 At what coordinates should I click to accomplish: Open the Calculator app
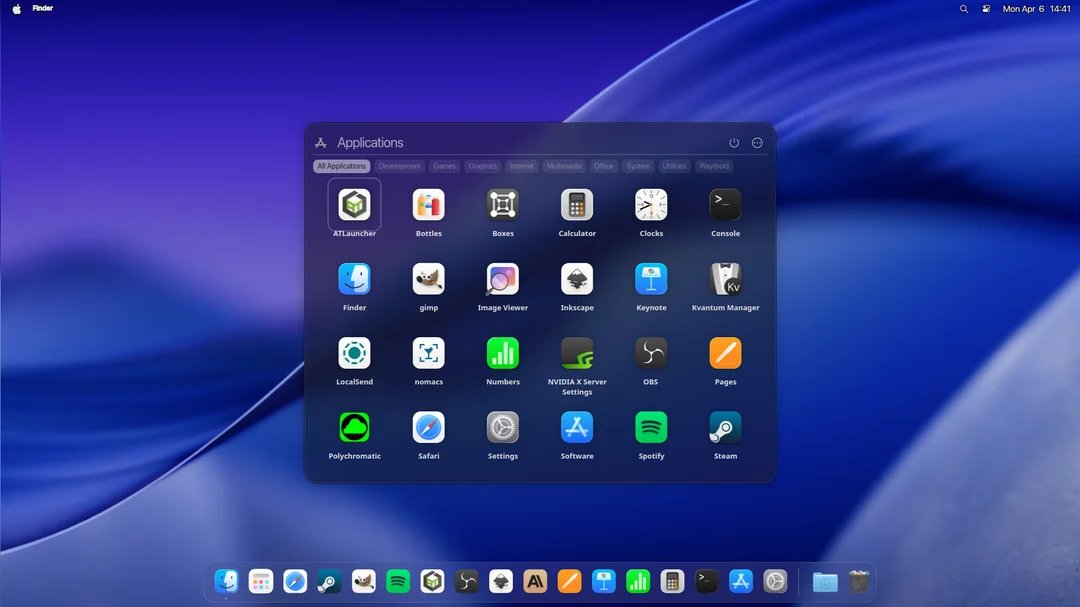click(x=577, y=206)
